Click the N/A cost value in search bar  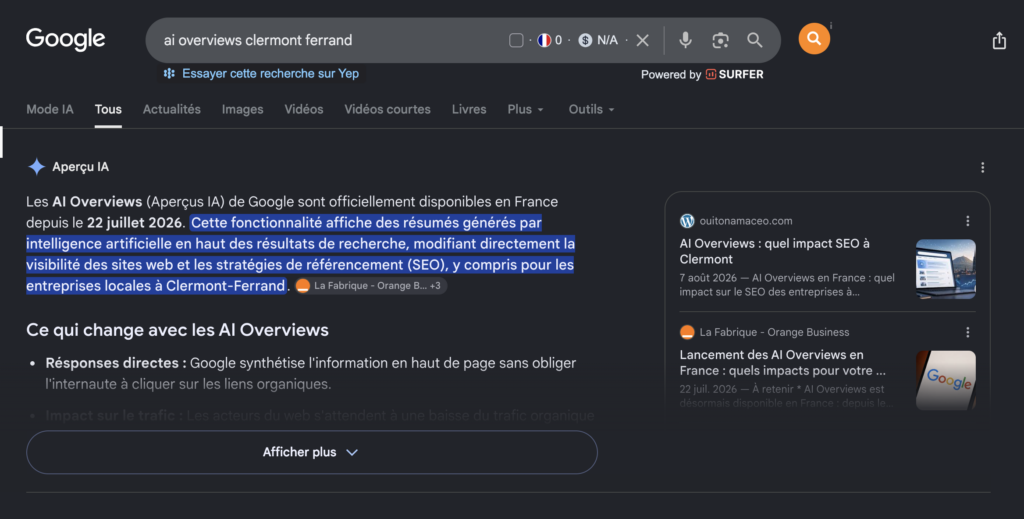click(x=607, y=40)
